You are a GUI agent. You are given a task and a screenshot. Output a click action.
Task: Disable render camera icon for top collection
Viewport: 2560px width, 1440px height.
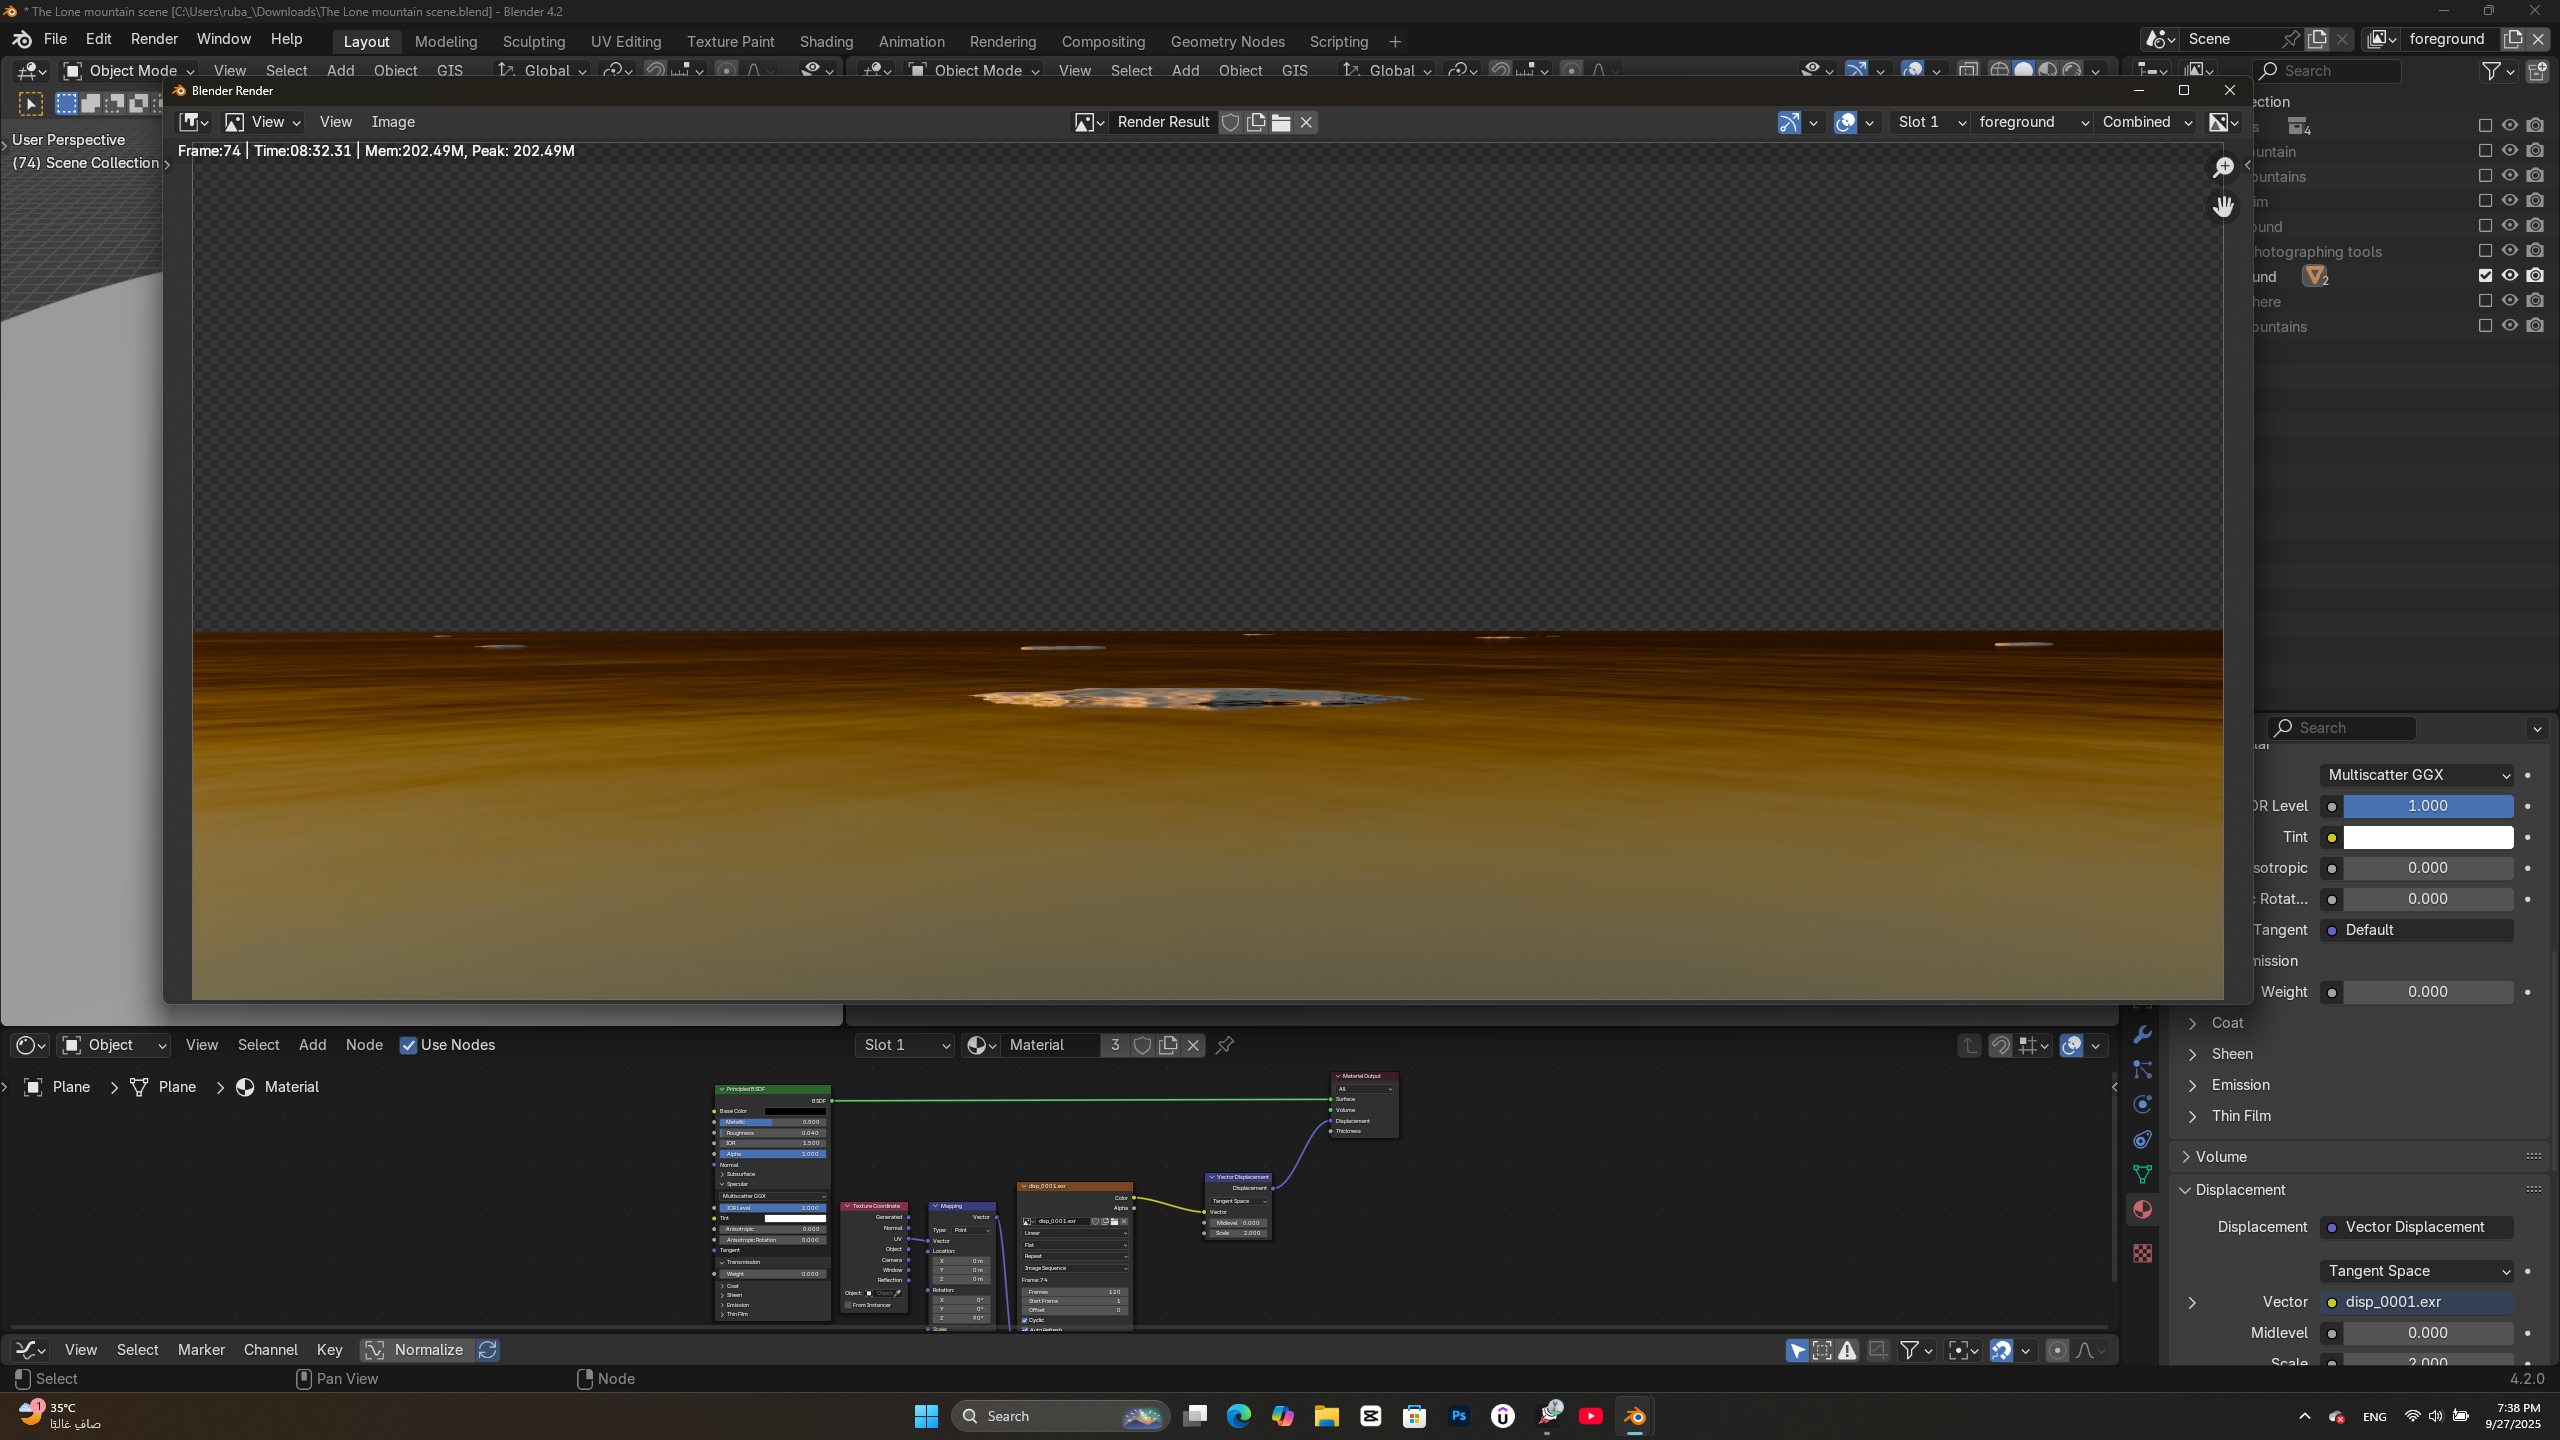tap(2535, 126)
